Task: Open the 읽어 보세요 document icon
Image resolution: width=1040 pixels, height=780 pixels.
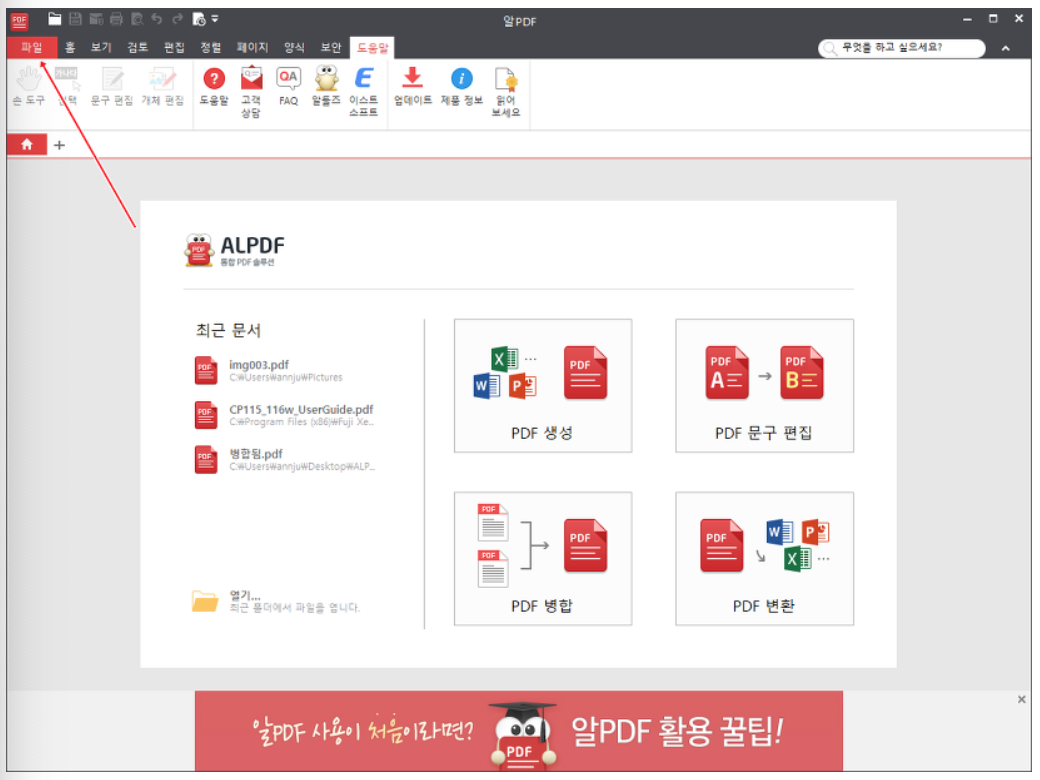Action: [505, 92]
